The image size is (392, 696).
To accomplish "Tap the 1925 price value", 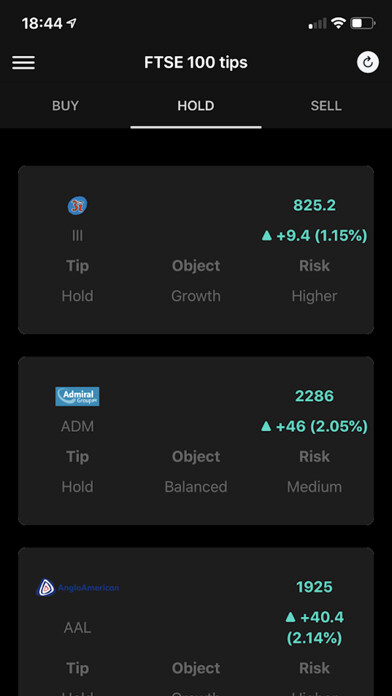I will click(314, 587).
